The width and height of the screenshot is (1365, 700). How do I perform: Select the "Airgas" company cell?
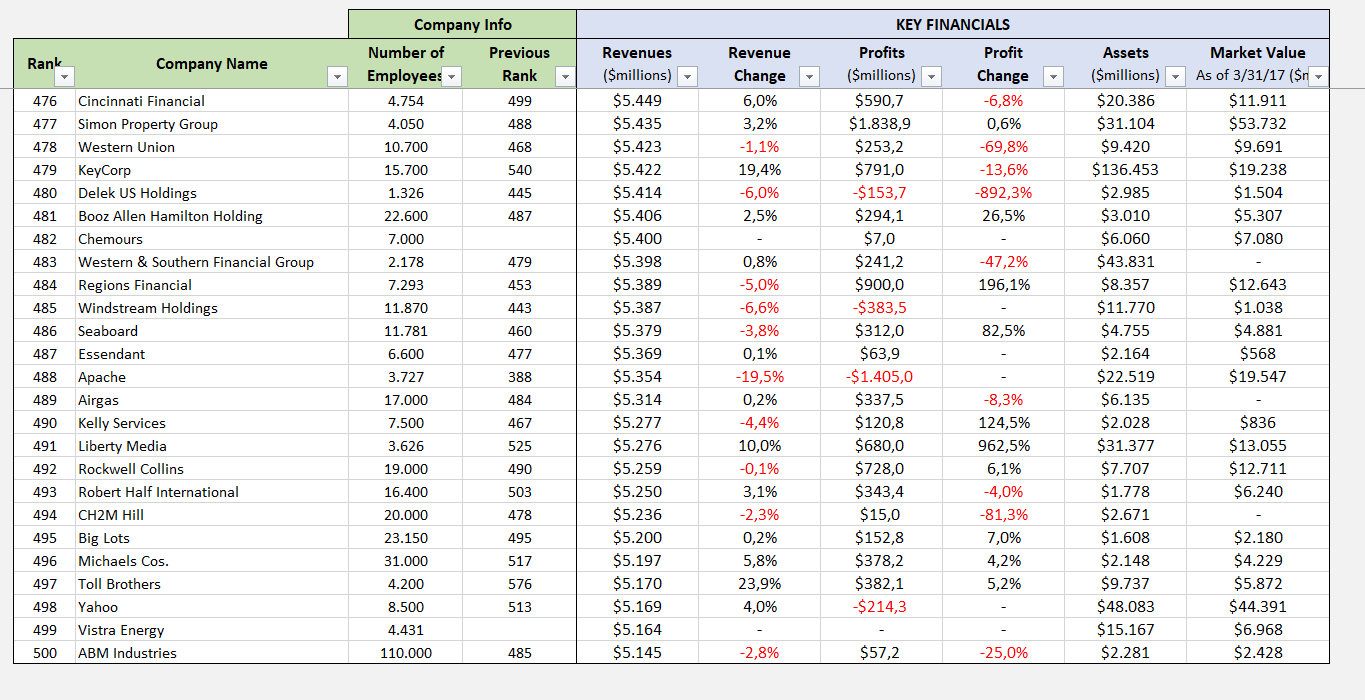(212, 400)
